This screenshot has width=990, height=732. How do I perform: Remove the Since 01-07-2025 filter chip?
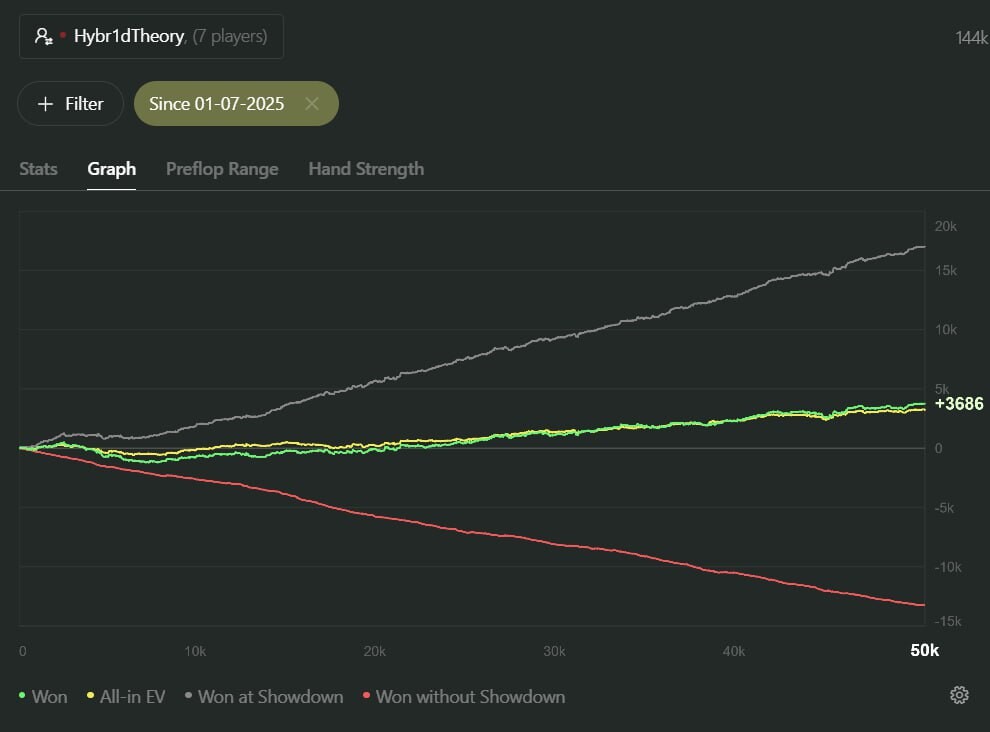[x=312, y=104]
